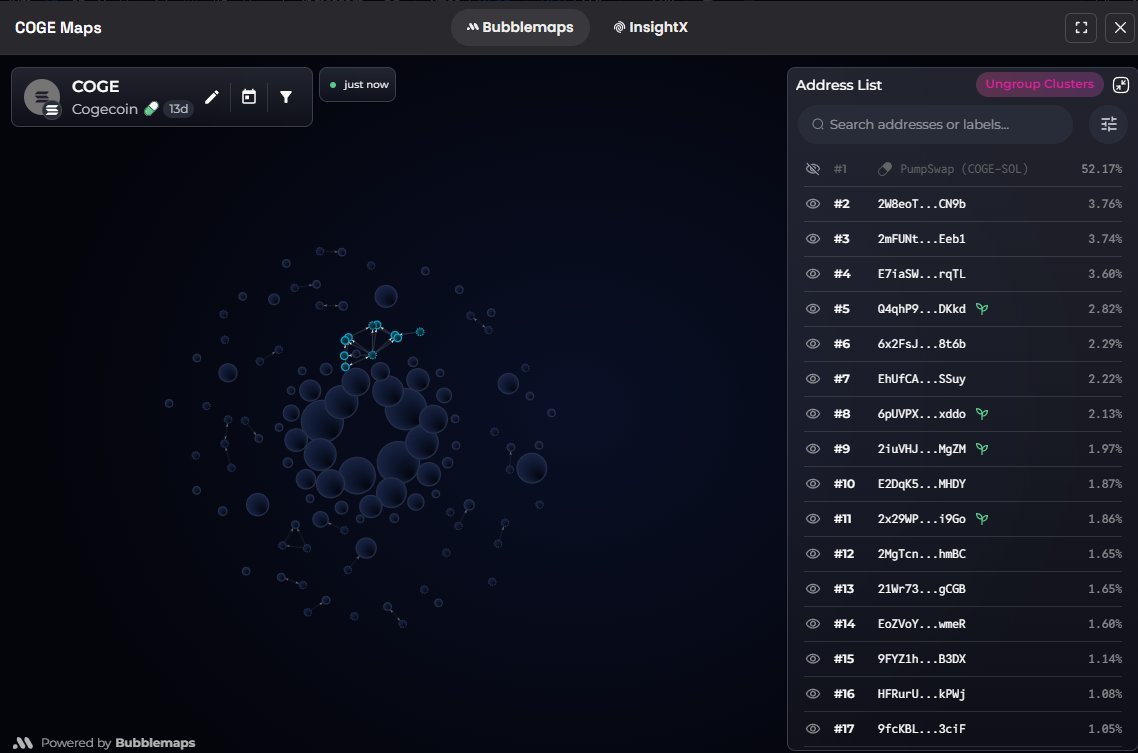This screenshot has height=753, width=1138.
Task: Hide address #2 2W8eoT...CN9b
Action: tap(813, 204)
